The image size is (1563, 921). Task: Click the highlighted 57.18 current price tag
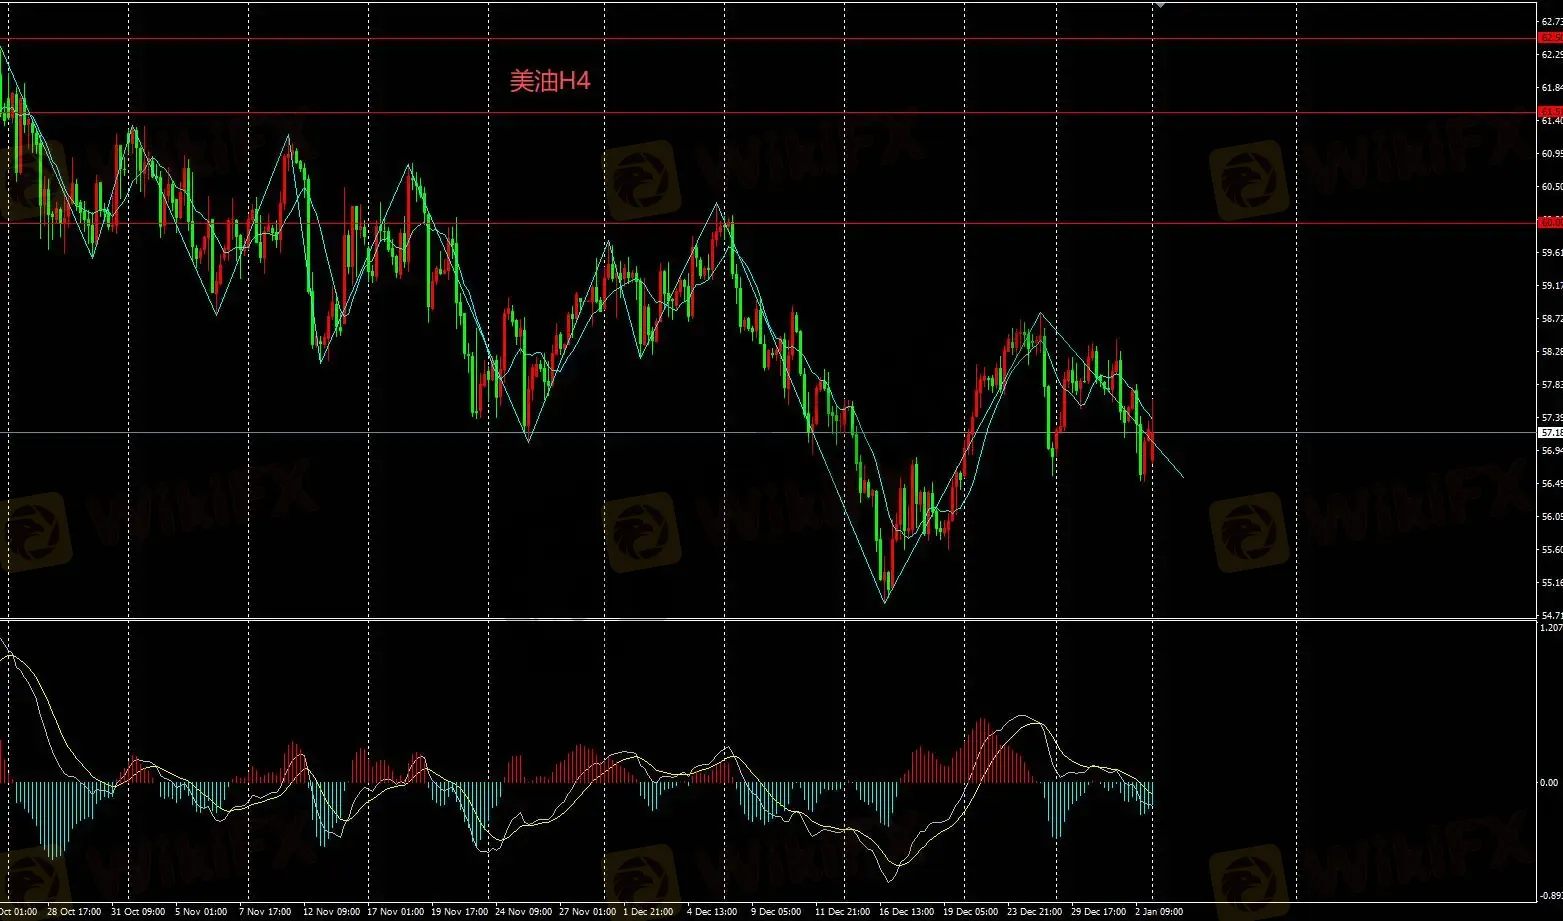1550,433
